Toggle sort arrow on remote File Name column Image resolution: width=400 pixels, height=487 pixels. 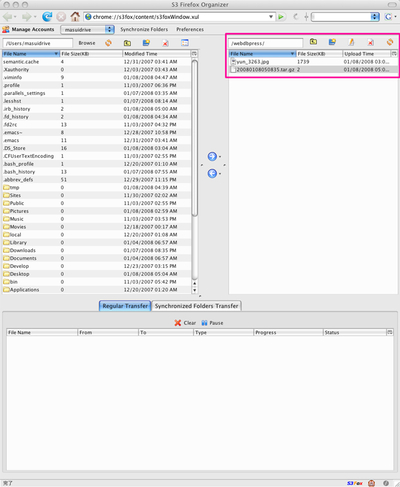click(x=292, y=54)
